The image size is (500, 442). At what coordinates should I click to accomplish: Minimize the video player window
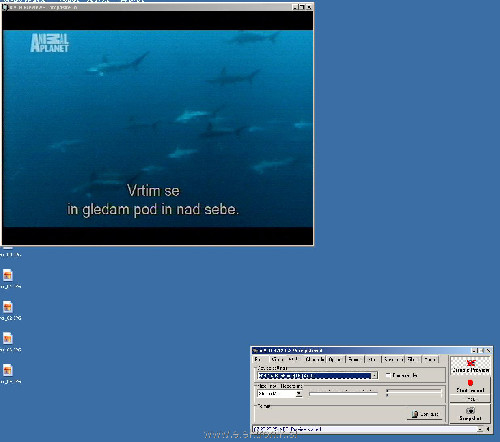(295, 7)
